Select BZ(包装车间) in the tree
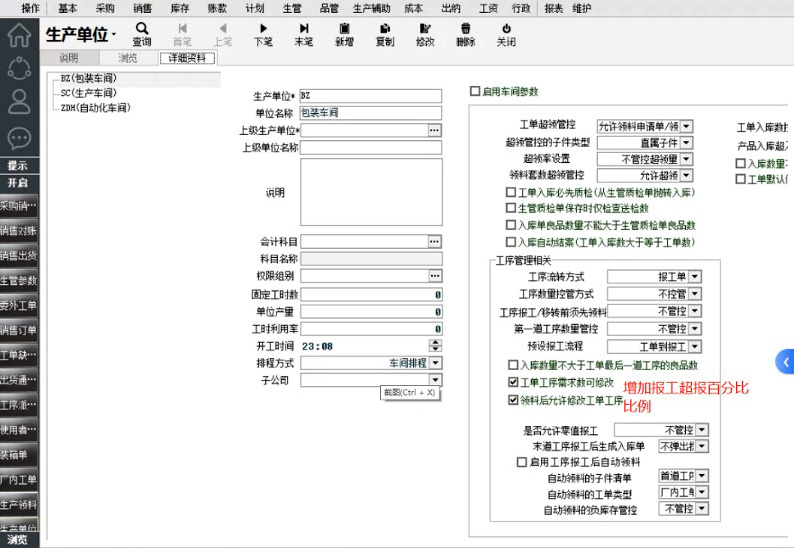 point(89,78)
